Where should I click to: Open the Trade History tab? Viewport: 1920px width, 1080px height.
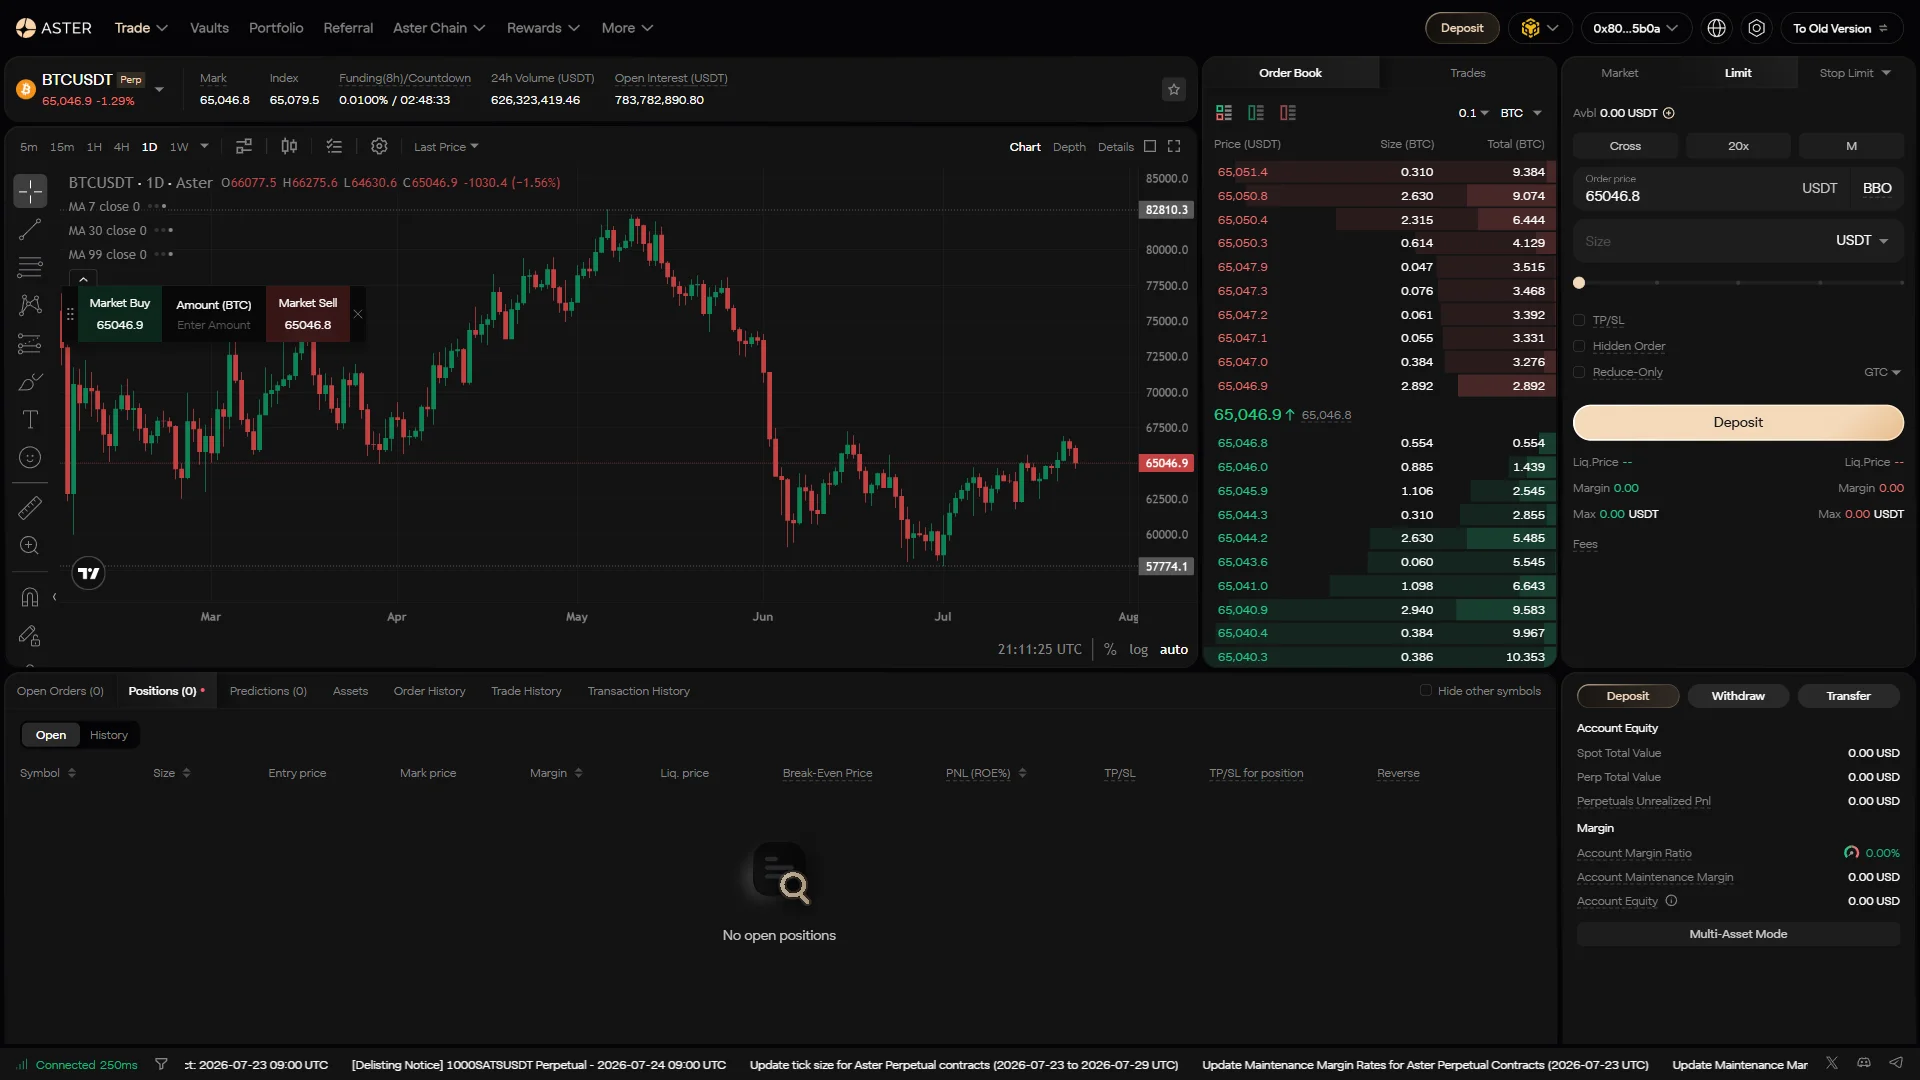[526, 691]
